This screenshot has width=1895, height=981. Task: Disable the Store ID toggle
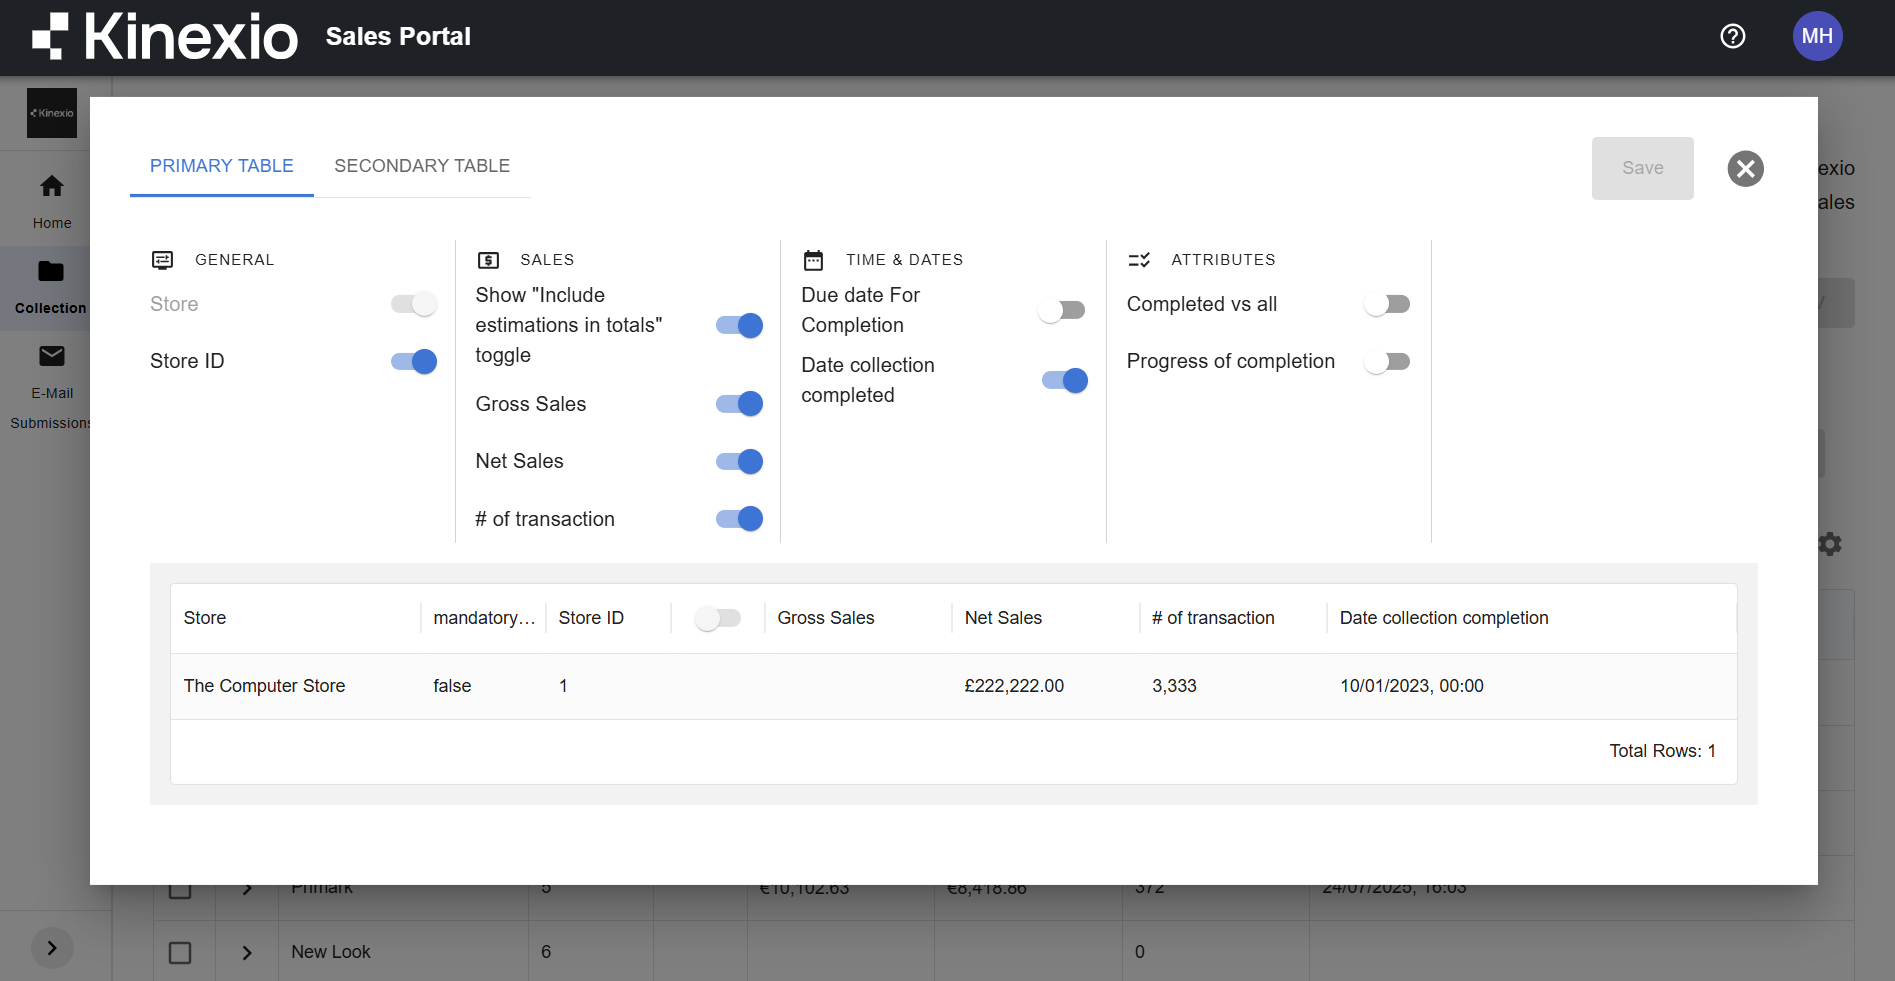point(414,362)
